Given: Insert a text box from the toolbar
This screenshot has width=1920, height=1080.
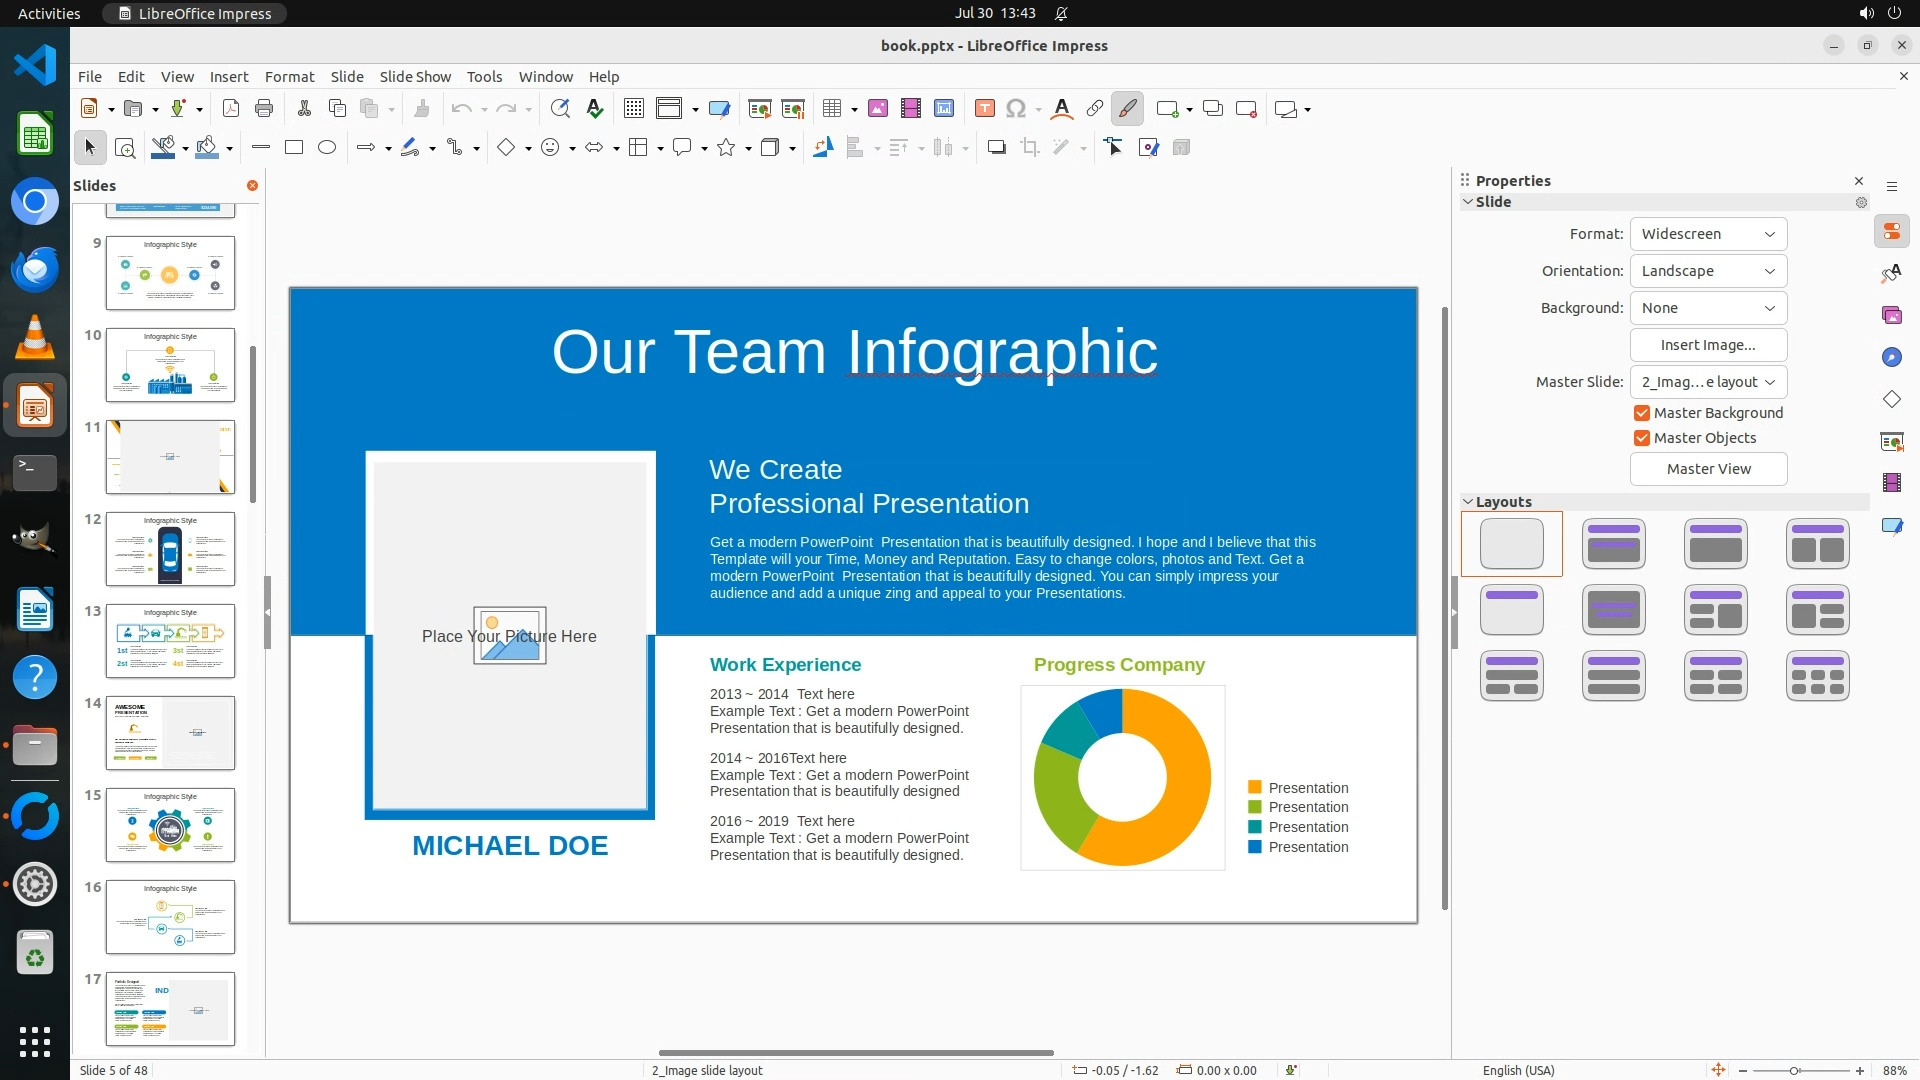Looking at the screenshot, I should 984,109.
